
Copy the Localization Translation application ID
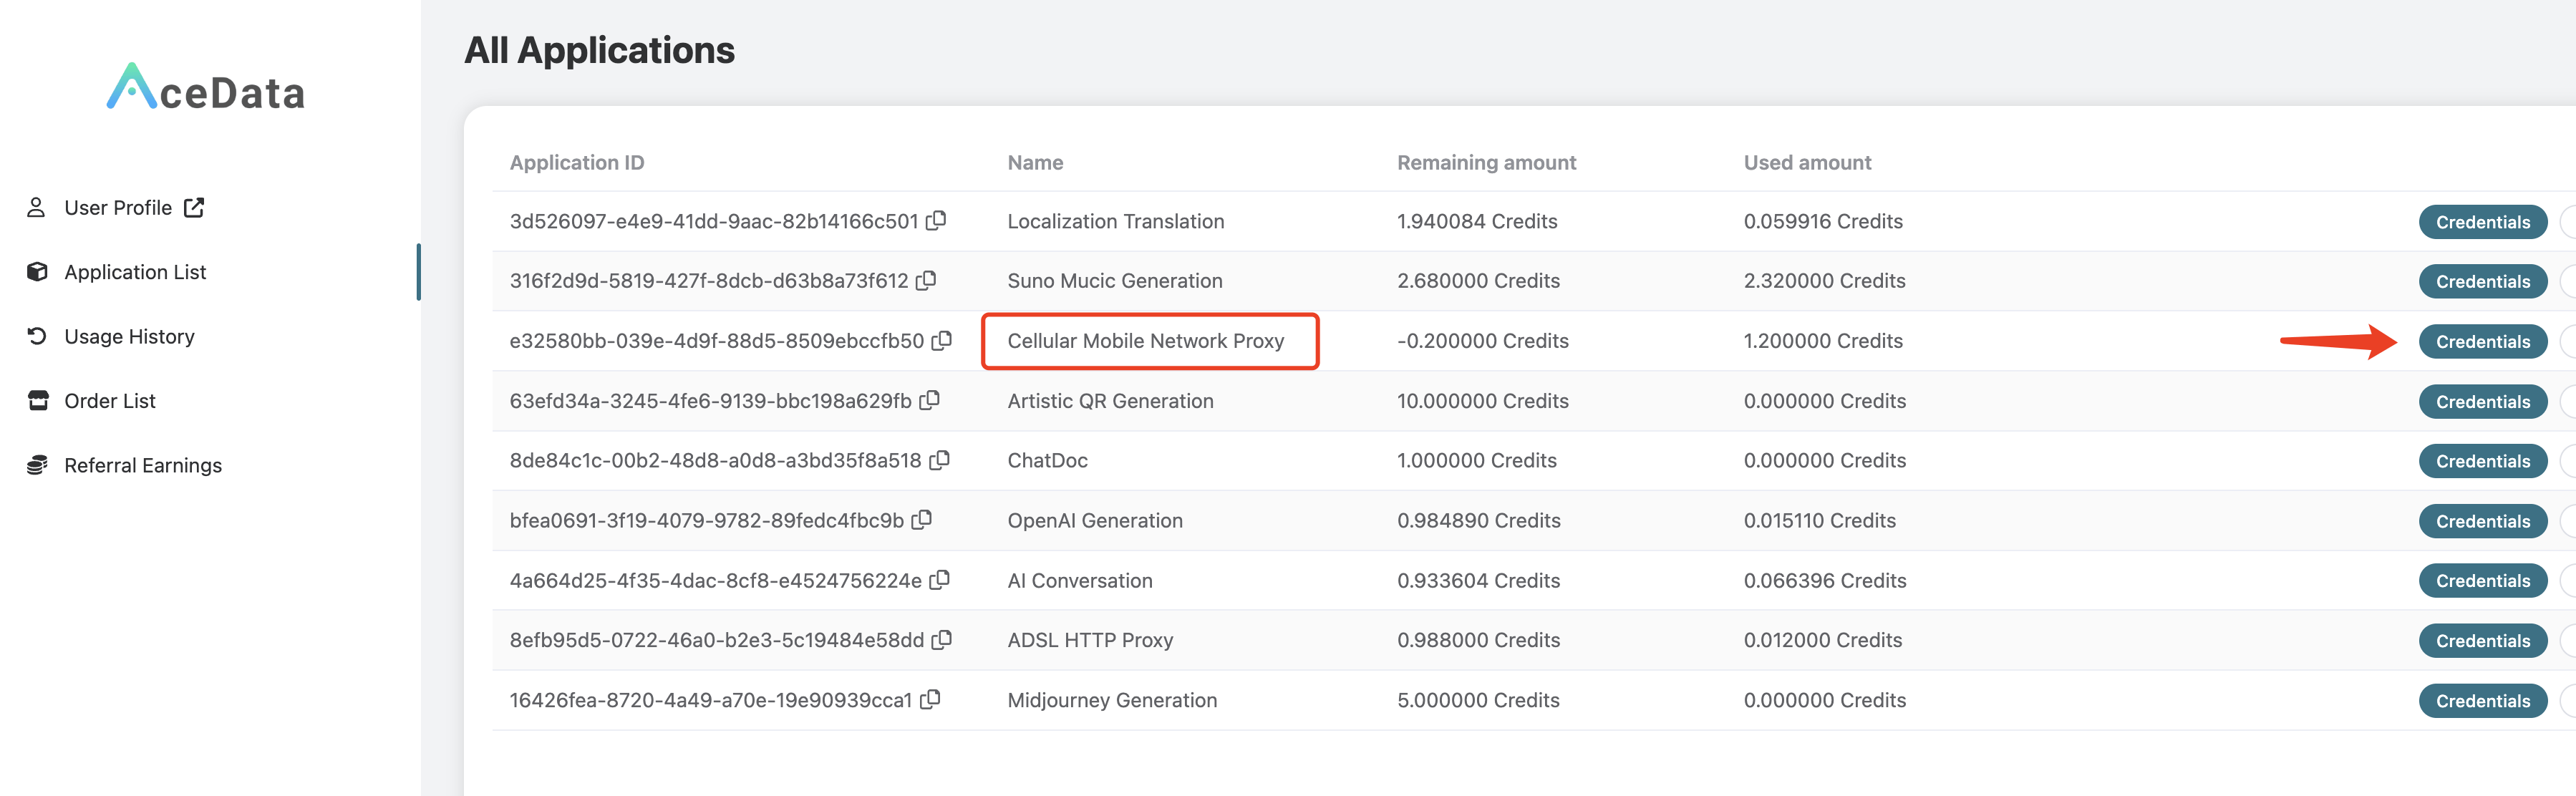pyautogui.click(x=936, y=220)
